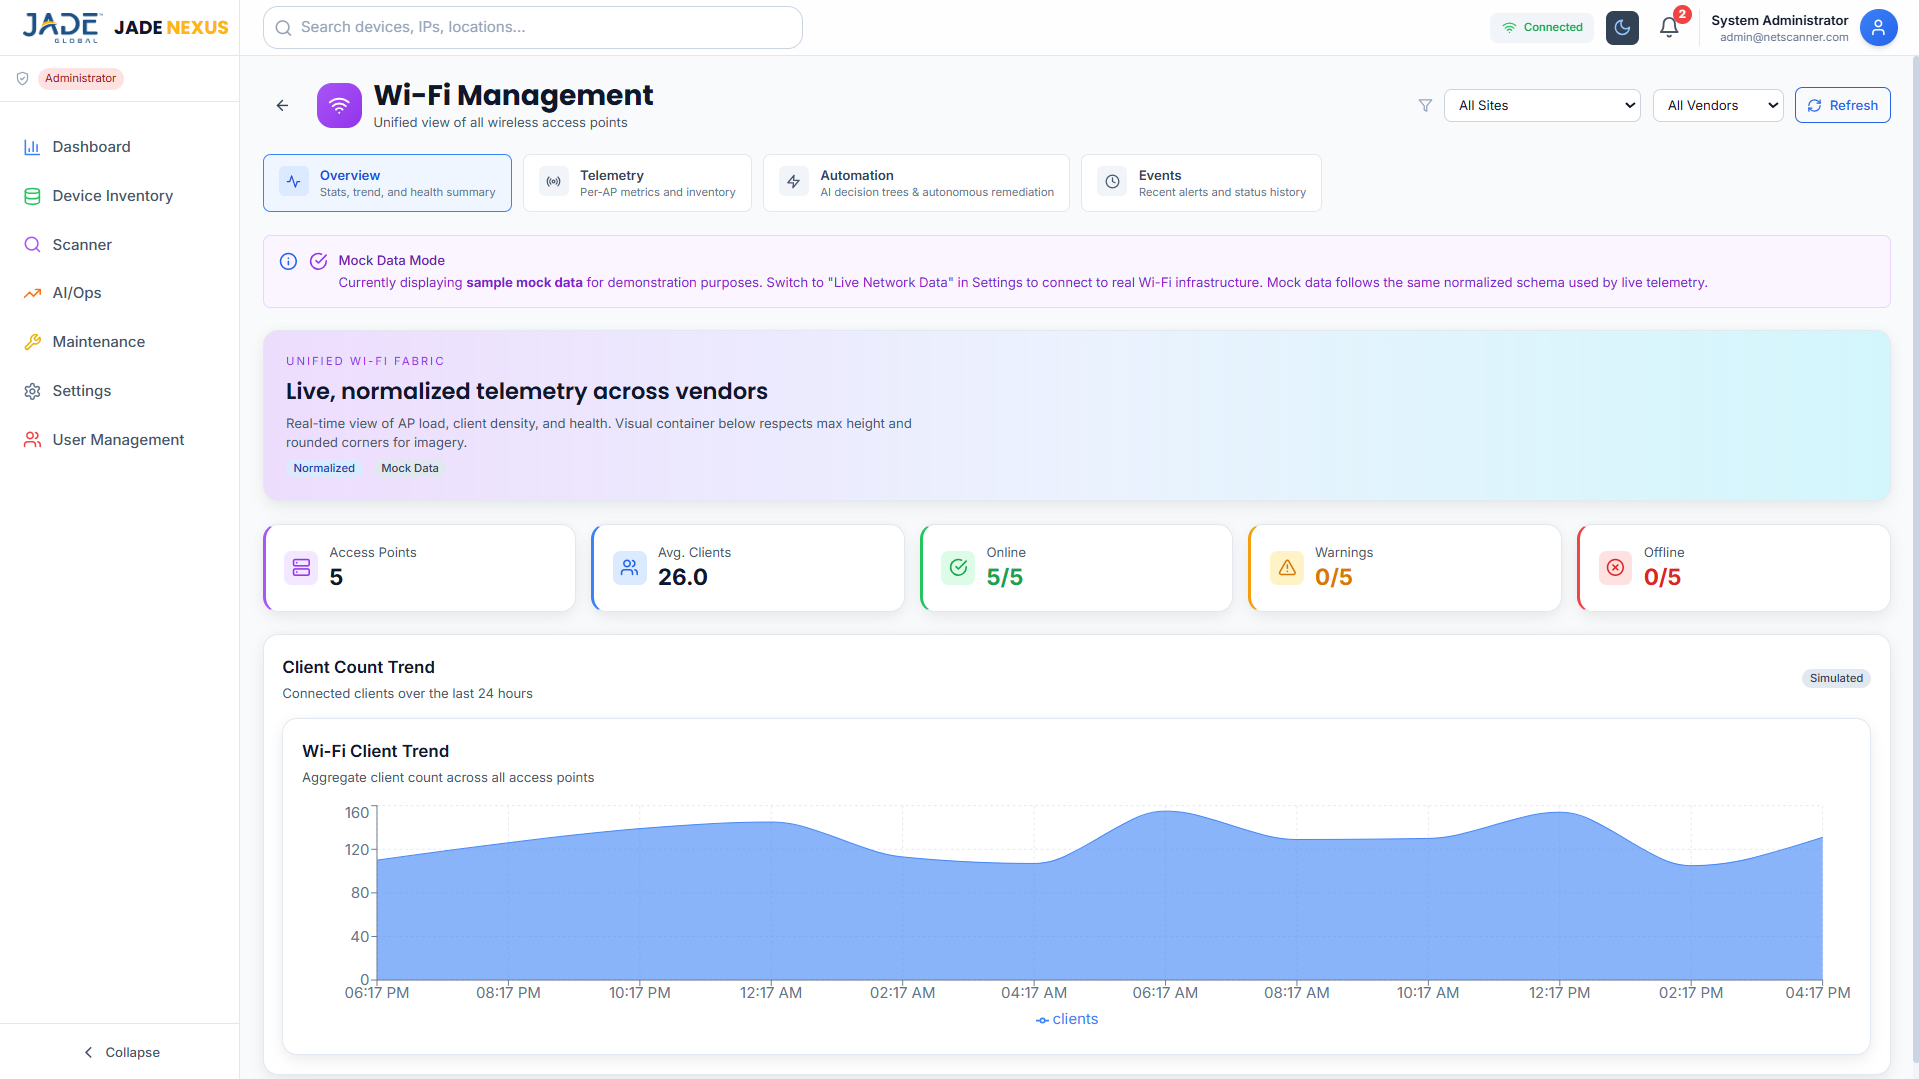Switch to the Automation tab

point(916,183)
